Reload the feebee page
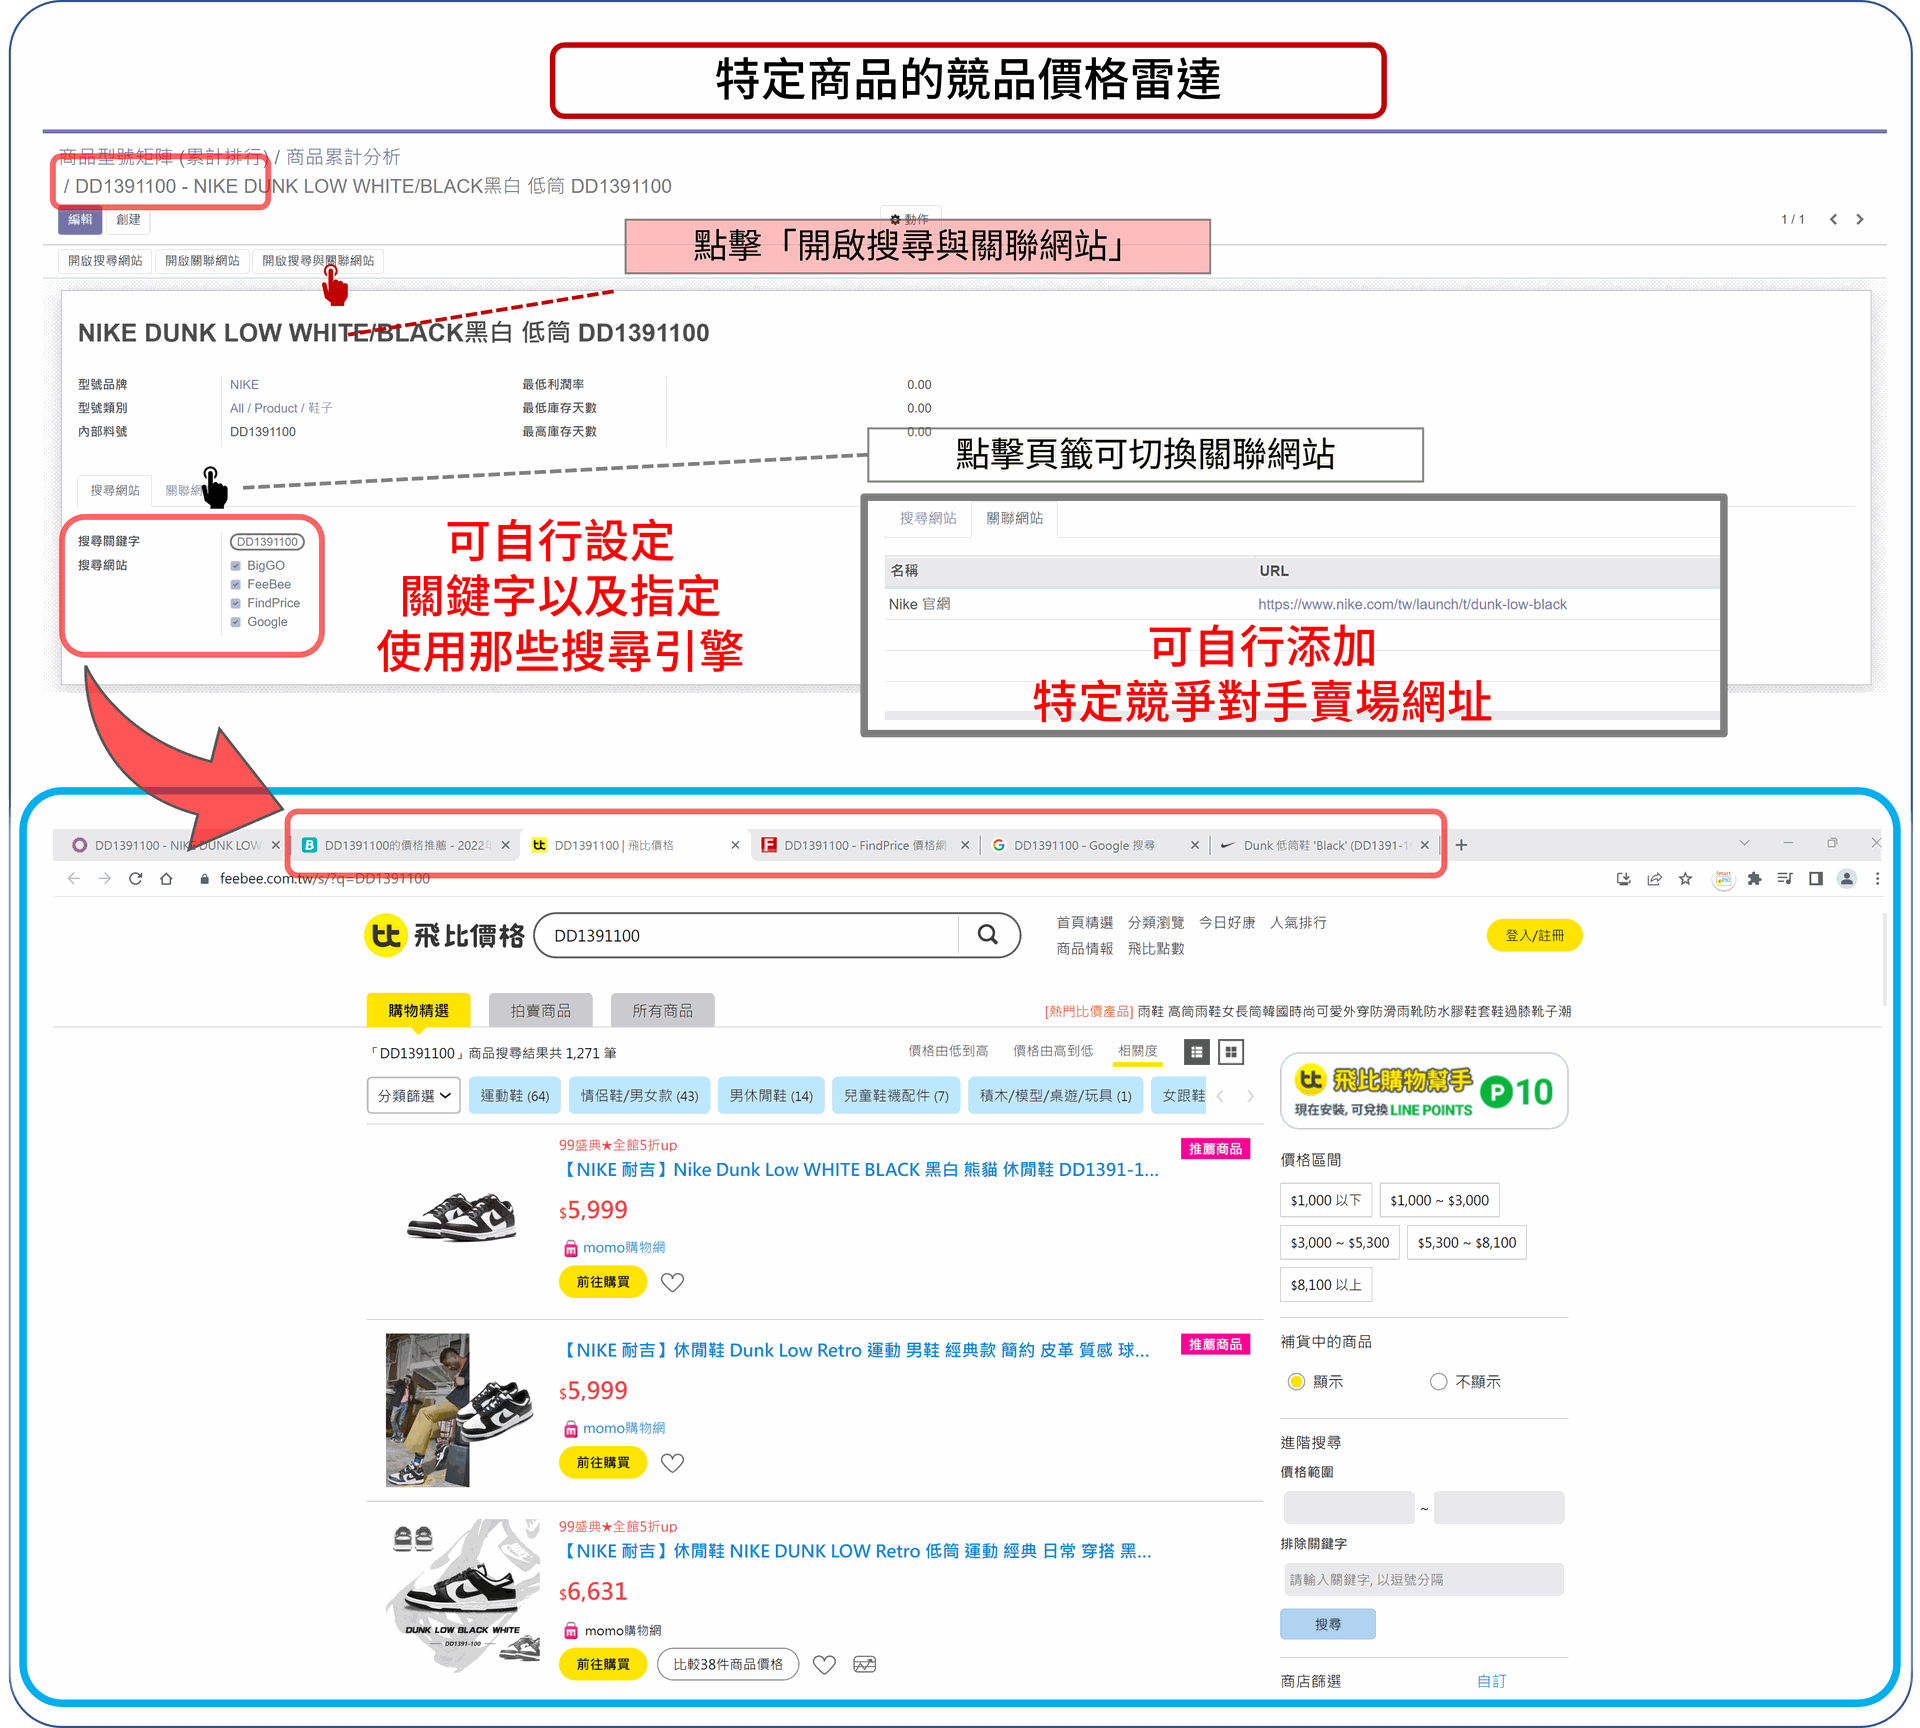Image resolution: width=1920 pixels, height=1728 pixels. pos(136,878)
